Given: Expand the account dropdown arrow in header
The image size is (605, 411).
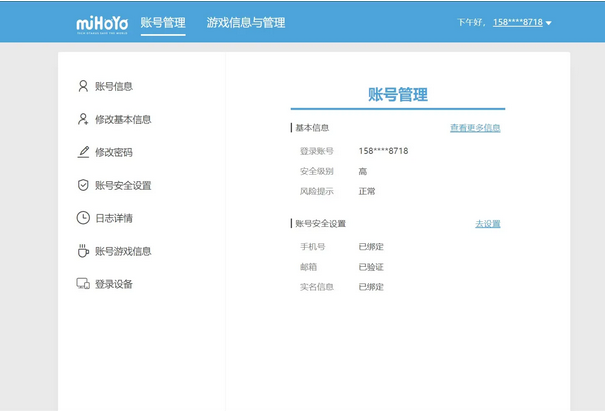Looking at the screenshot, I should point(549,23).
